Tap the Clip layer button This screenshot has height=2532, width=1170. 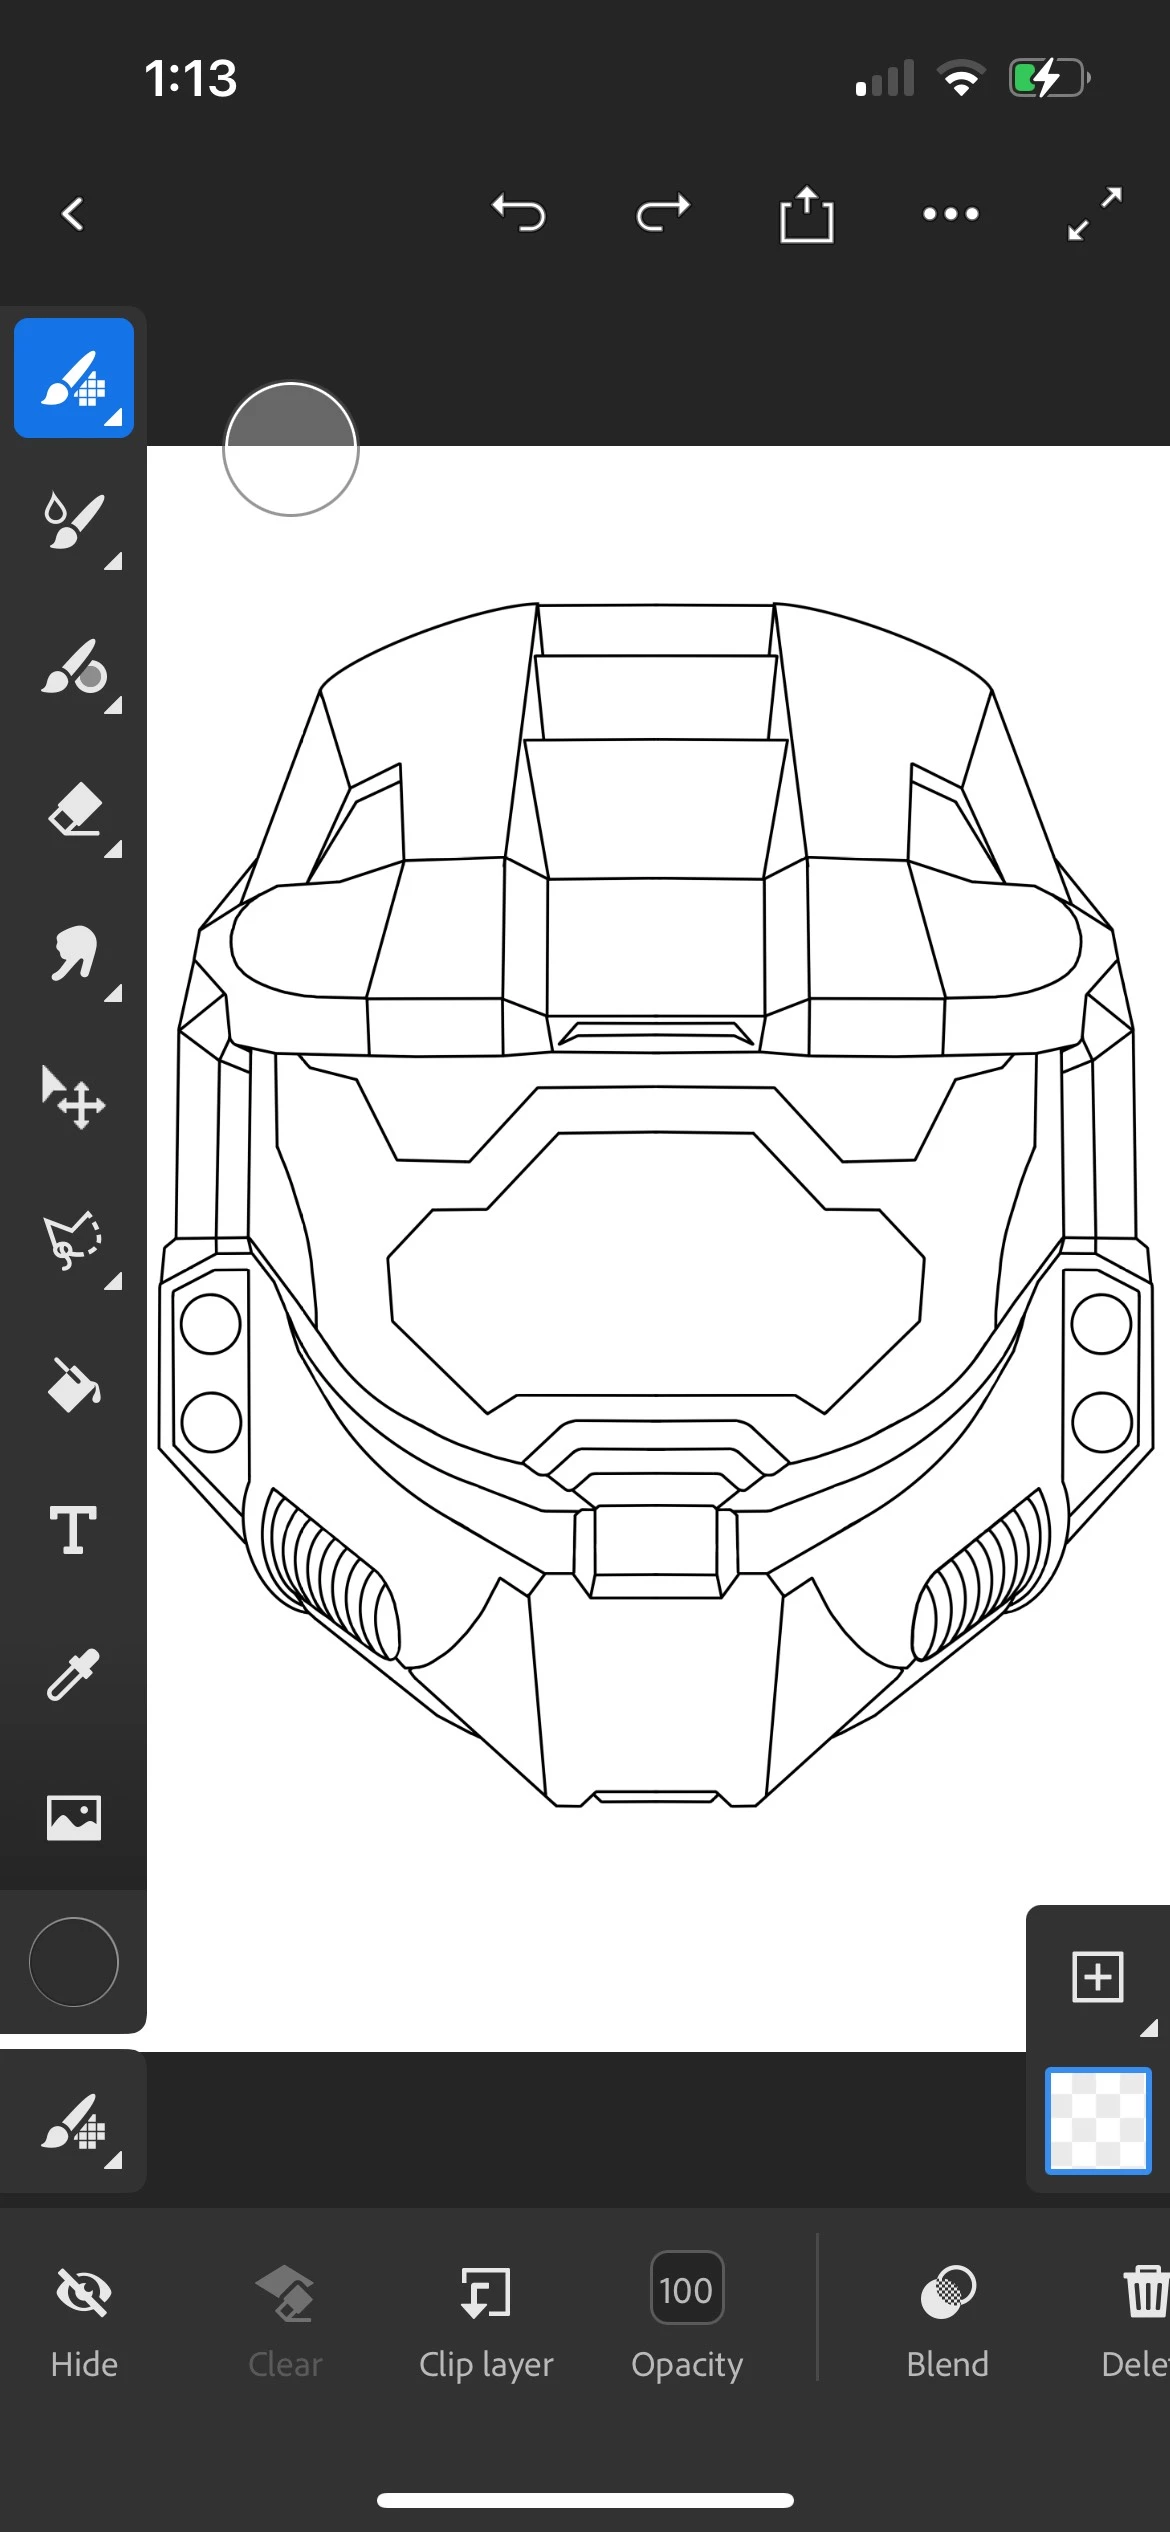point(486,2320)
